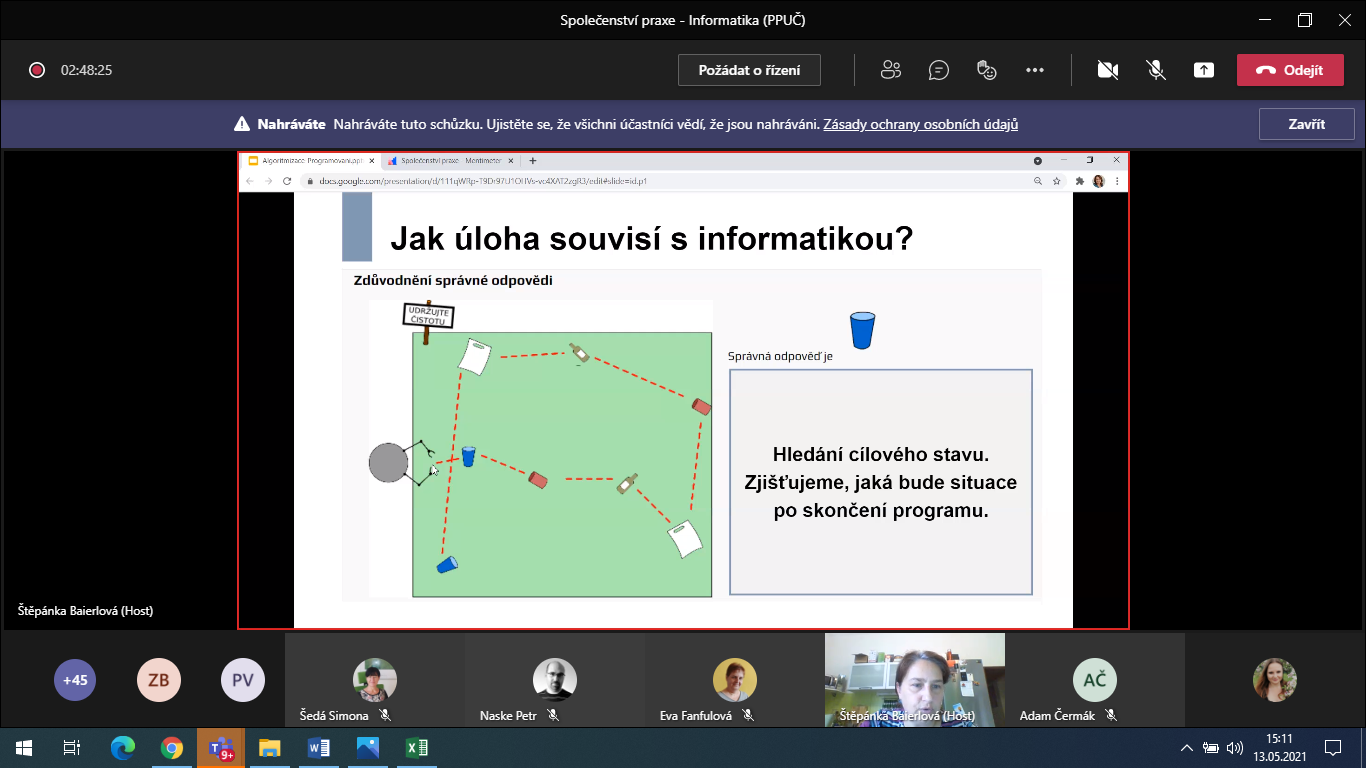Click the Požádat o řízení button
The width and height of the screenshot is (1366, 768).
coord(750,70)
